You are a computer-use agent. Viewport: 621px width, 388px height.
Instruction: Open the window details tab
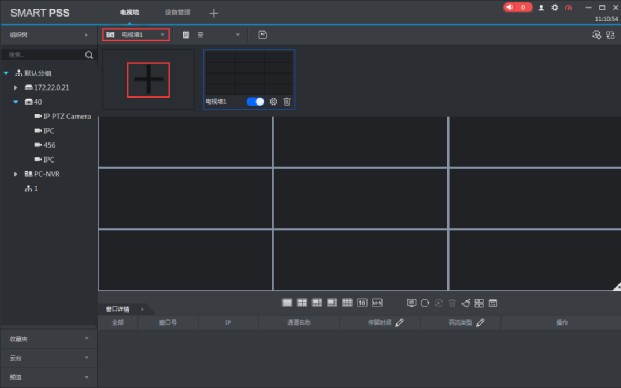118,309
